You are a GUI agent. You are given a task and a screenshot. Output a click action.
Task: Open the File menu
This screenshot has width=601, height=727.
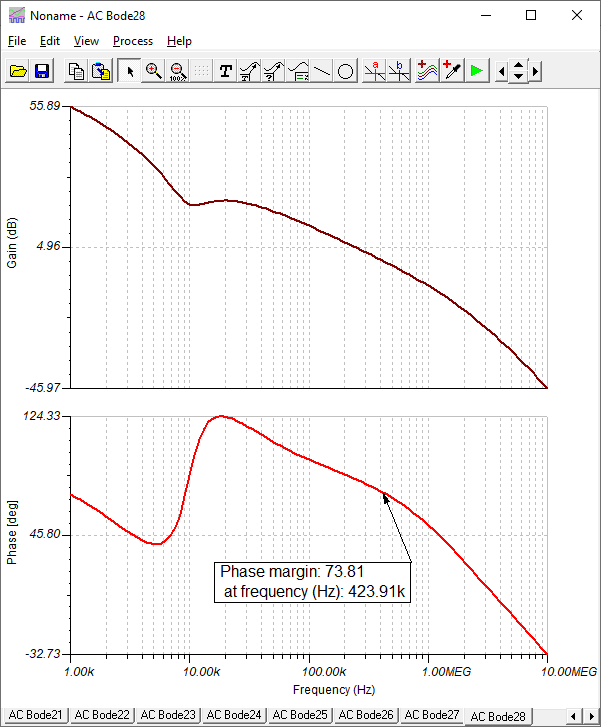17,41
